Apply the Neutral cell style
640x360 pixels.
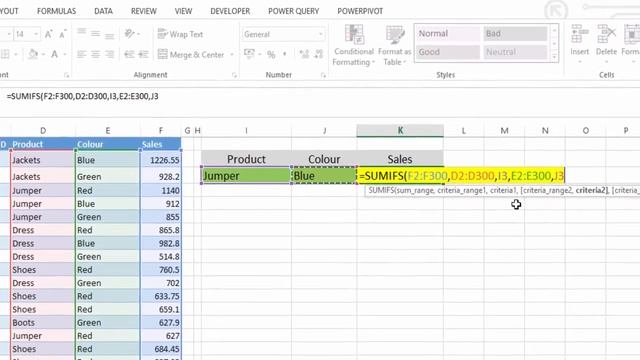click(515, 52)
